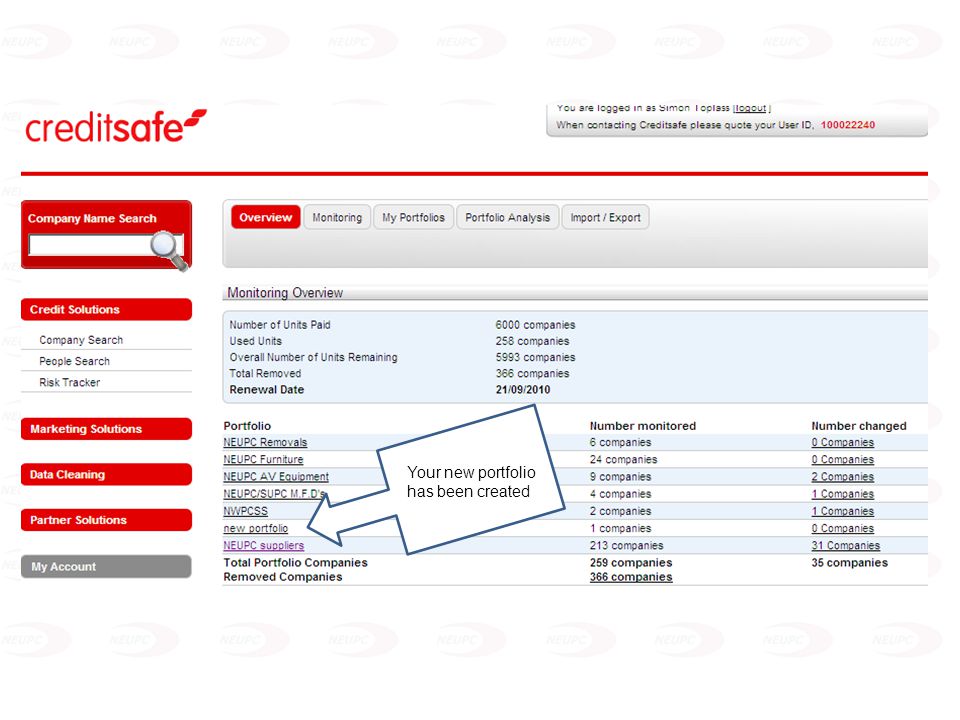Click 31 Companies changed for NEUPC suppliers
Viewport: 960px width, 720px height.
tap(846, 545)
